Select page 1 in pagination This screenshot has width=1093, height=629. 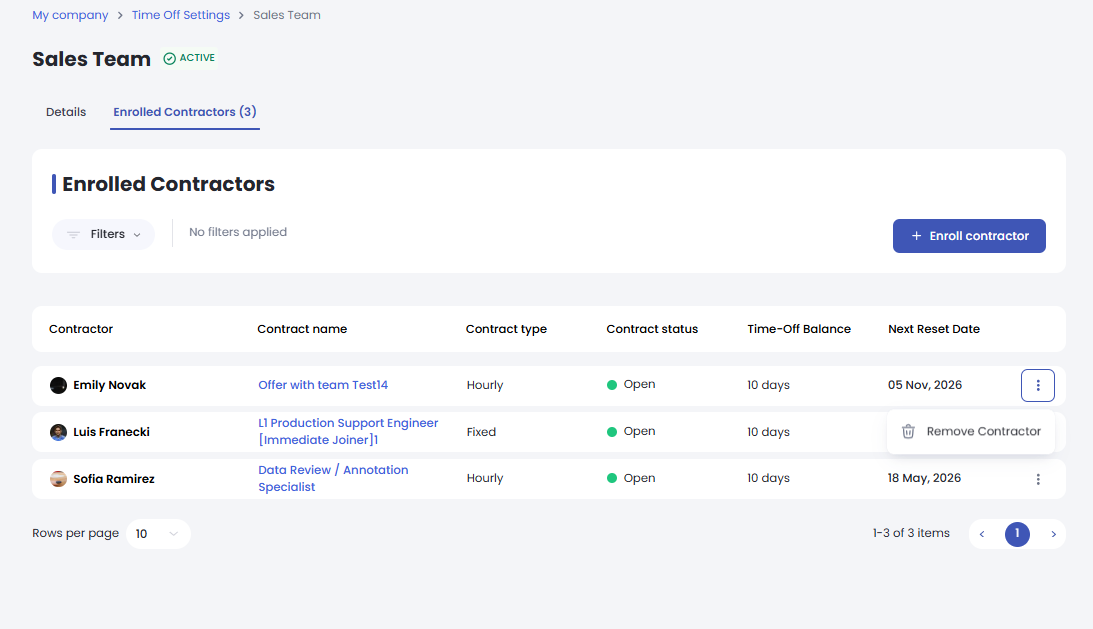[1017, 534]
